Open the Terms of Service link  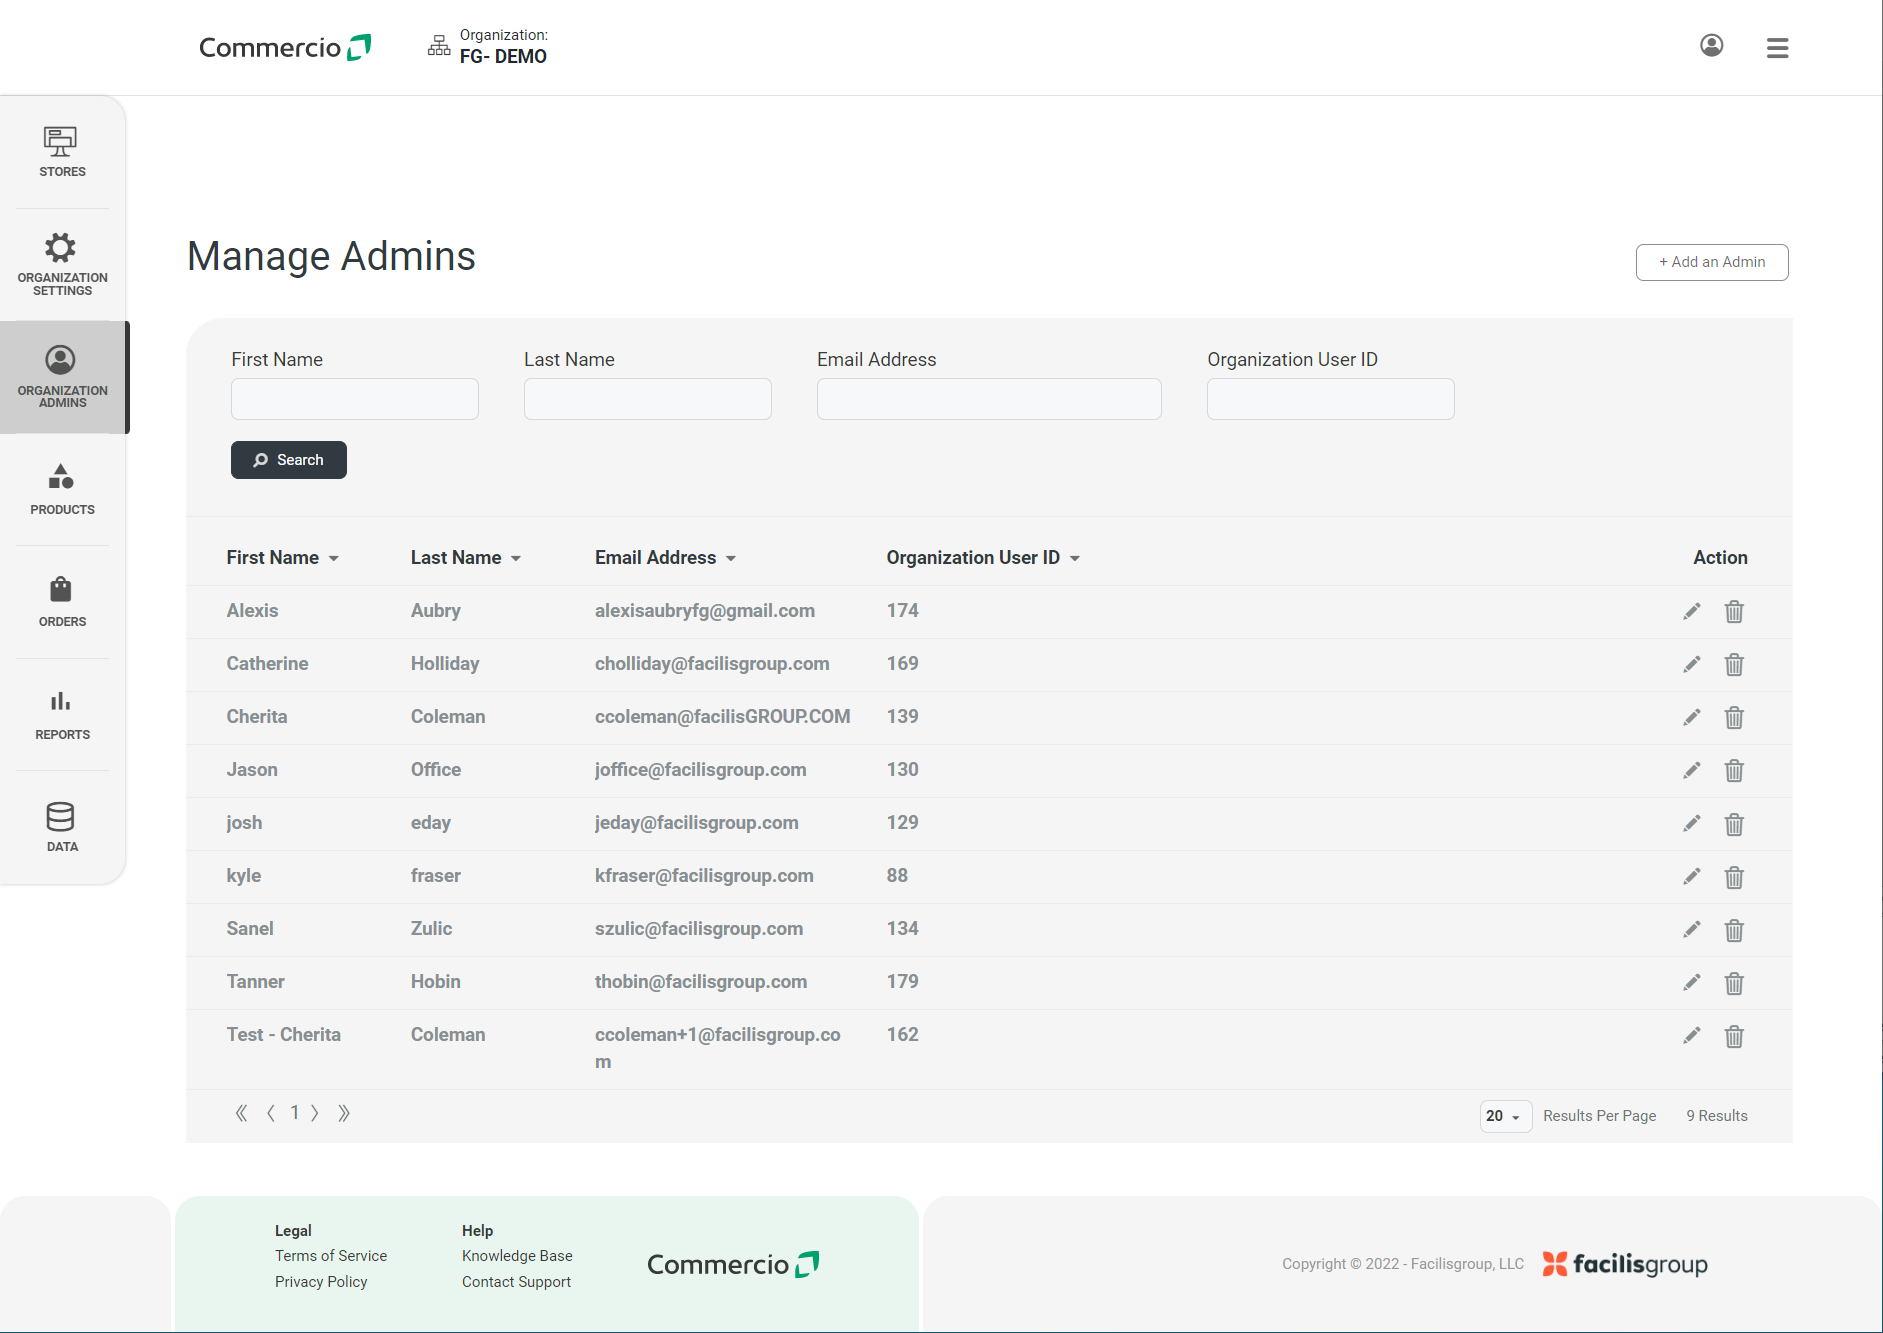[330, 1255]
